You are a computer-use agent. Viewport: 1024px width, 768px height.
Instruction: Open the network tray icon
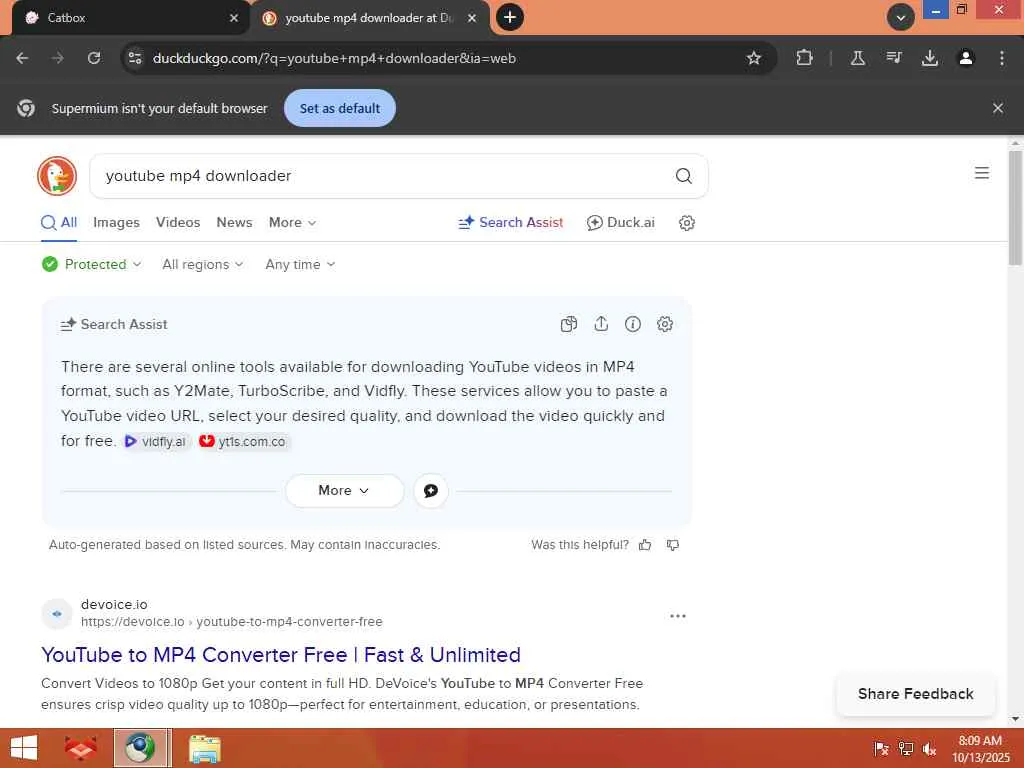coord(905,749)
